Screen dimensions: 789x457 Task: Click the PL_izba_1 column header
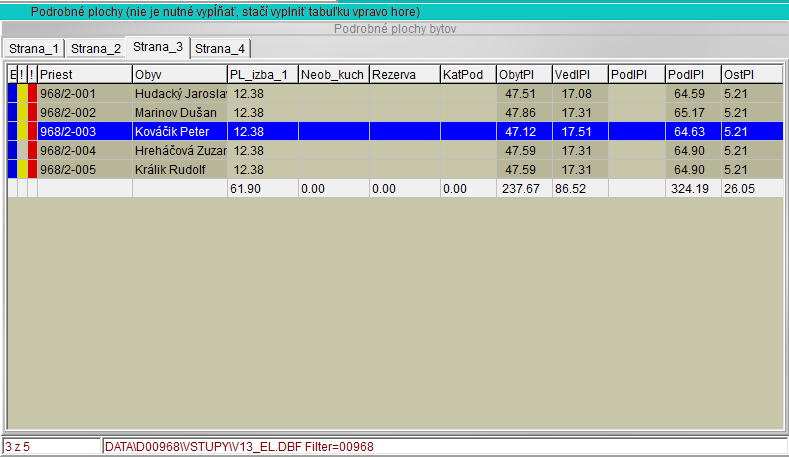tap(263, 74)
